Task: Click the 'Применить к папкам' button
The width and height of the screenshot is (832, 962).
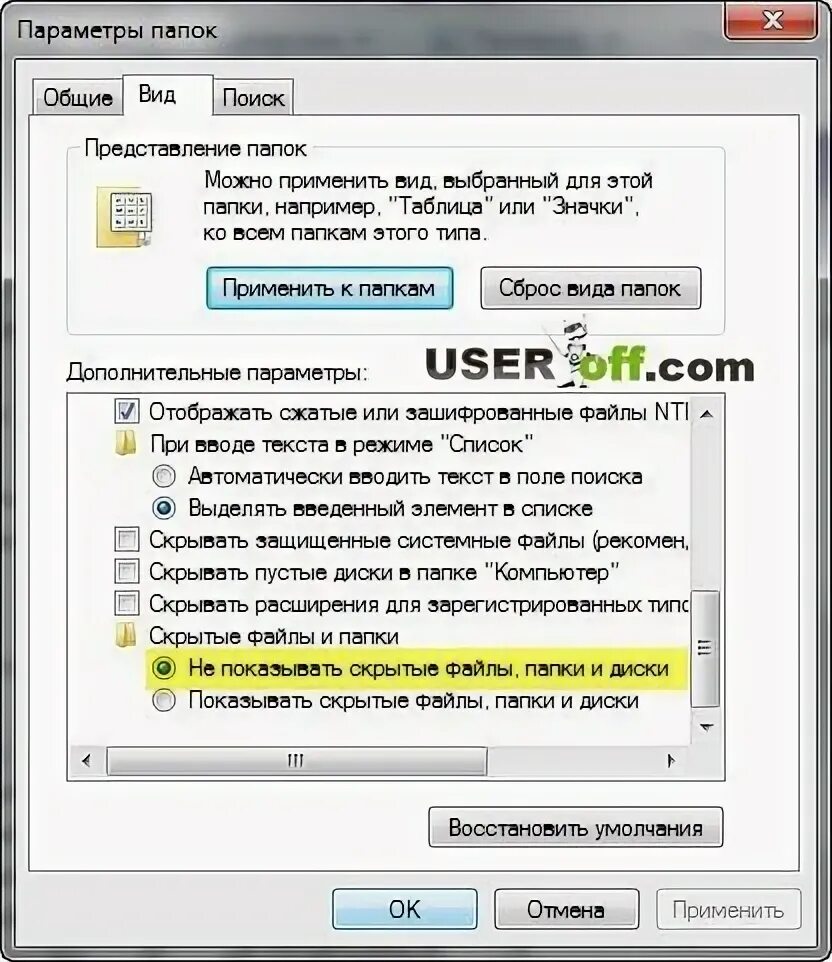Action: point(329,288)
